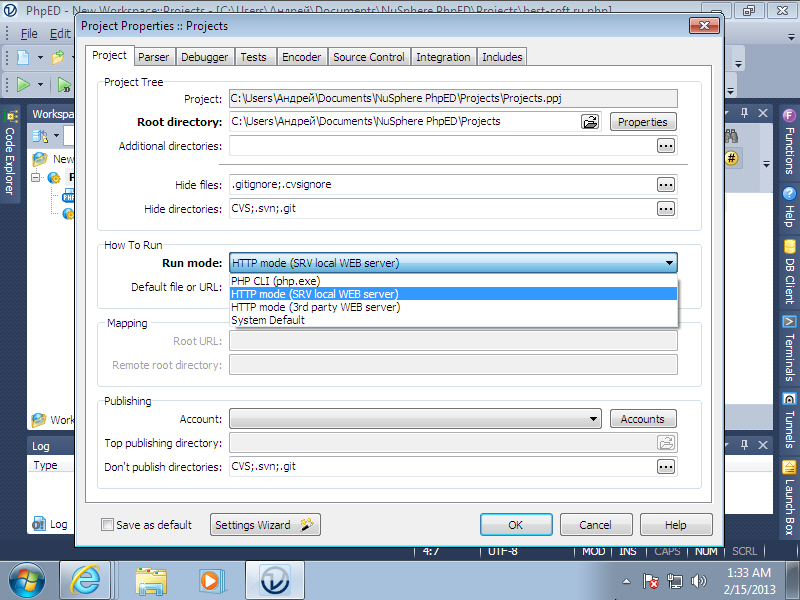Open the Tunnels side panel

789,421
